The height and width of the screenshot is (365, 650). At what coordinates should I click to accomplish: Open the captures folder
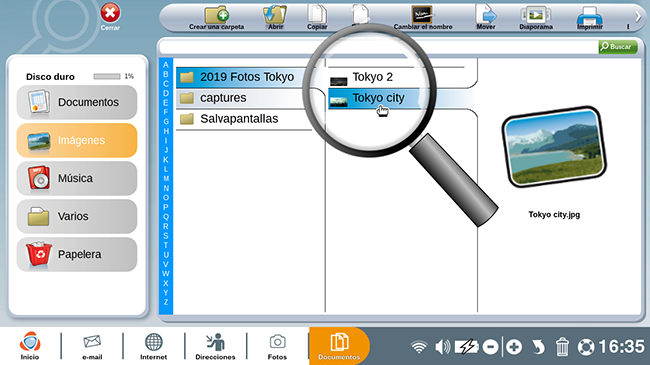[245, 98]
